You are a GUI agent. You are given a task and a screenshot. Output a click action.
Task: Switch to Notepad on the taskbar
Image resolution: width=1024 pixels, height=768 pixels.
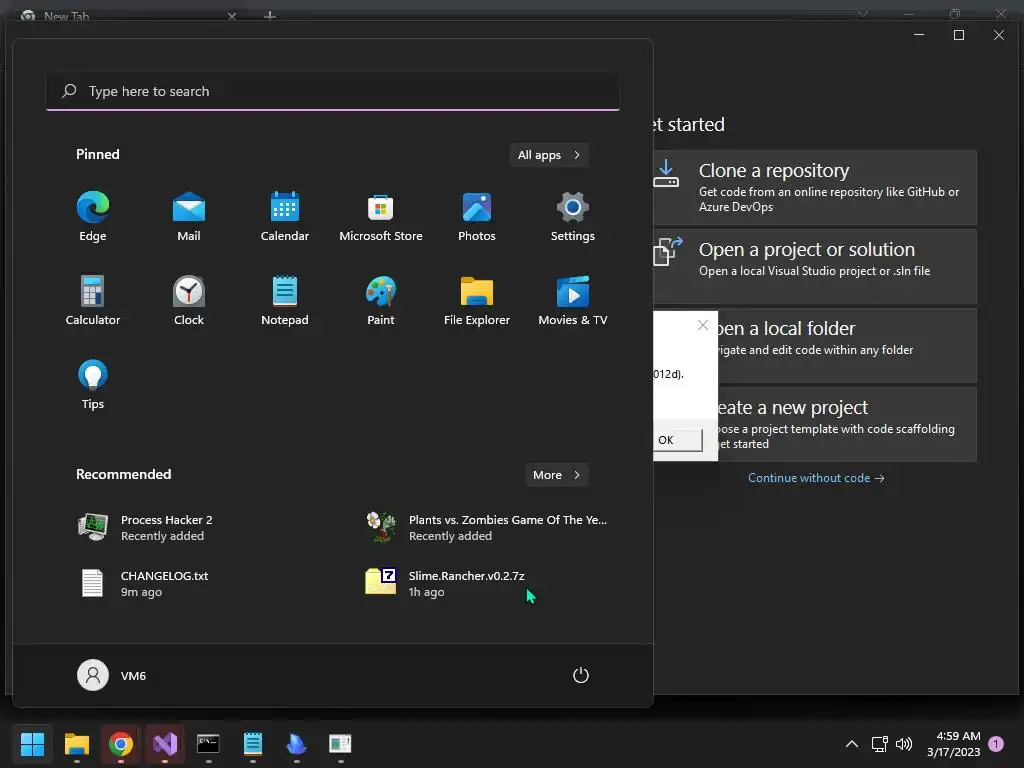253,744
